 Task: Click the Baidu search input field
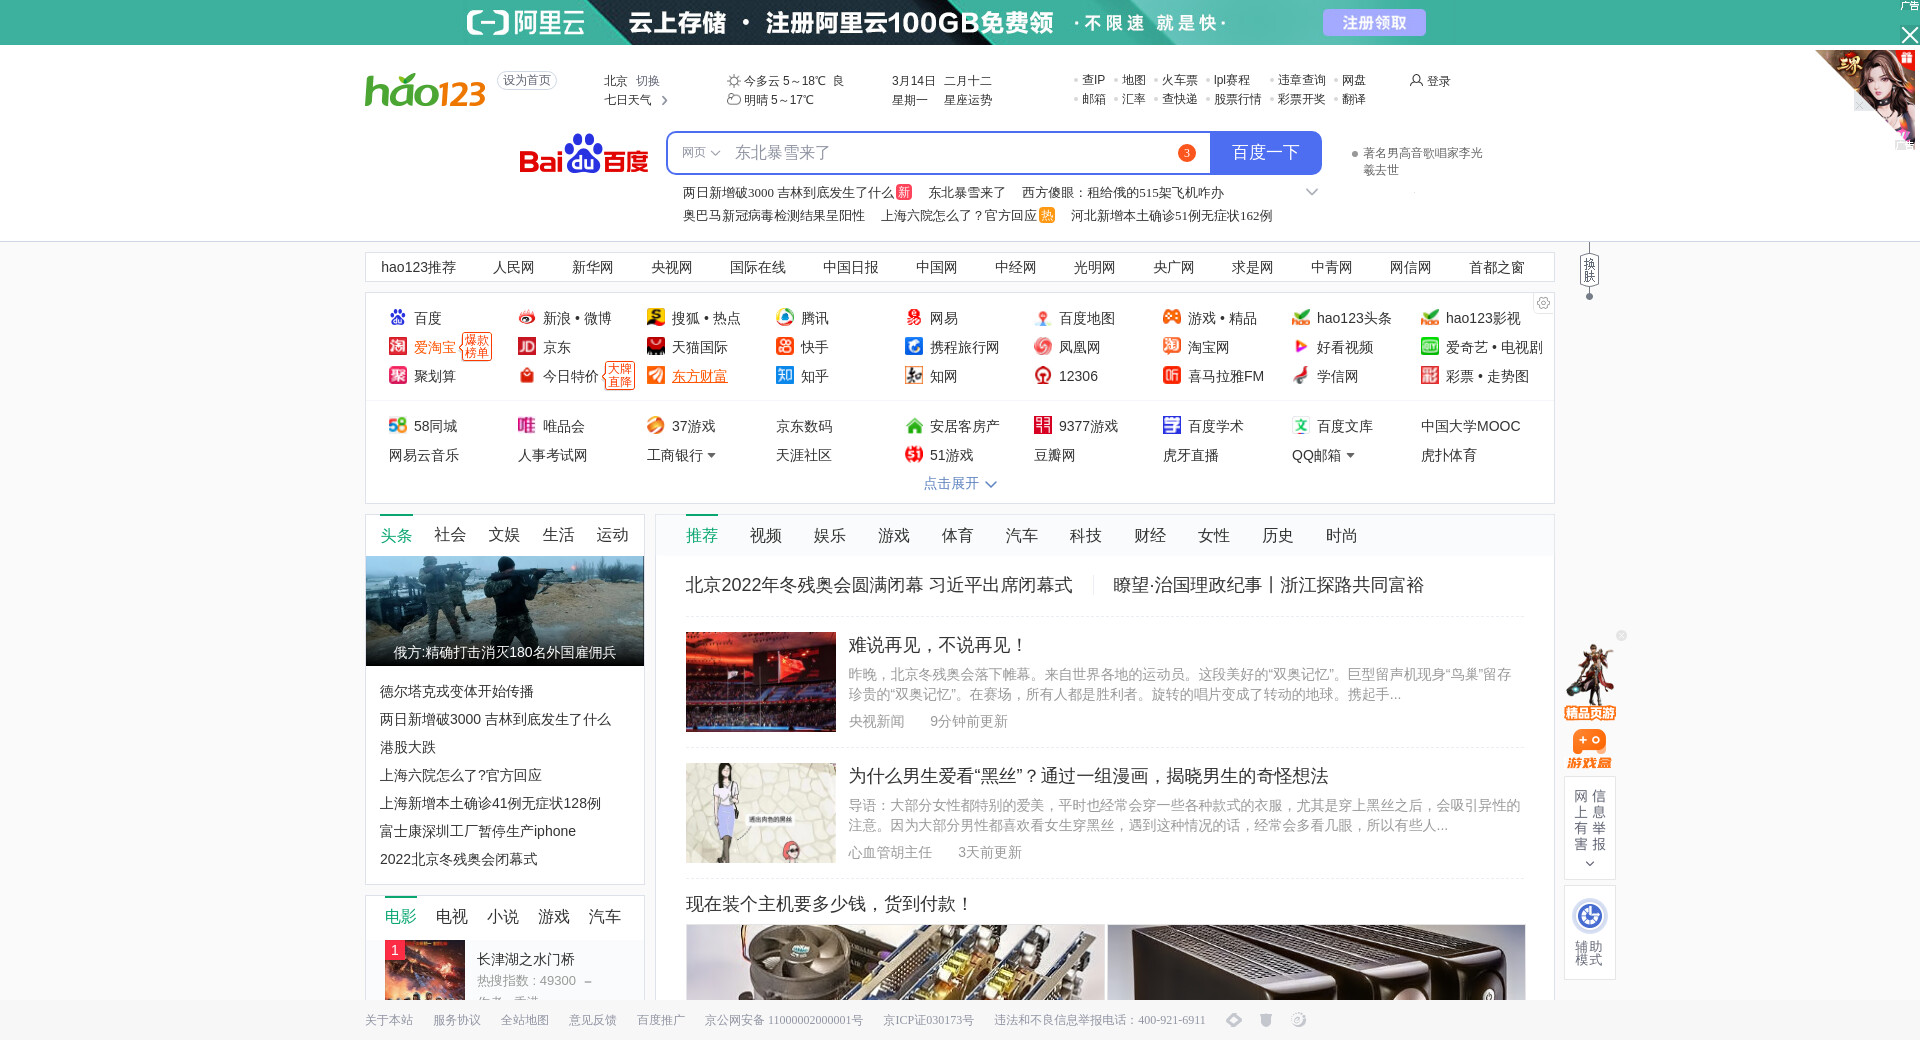pos(950,153)
